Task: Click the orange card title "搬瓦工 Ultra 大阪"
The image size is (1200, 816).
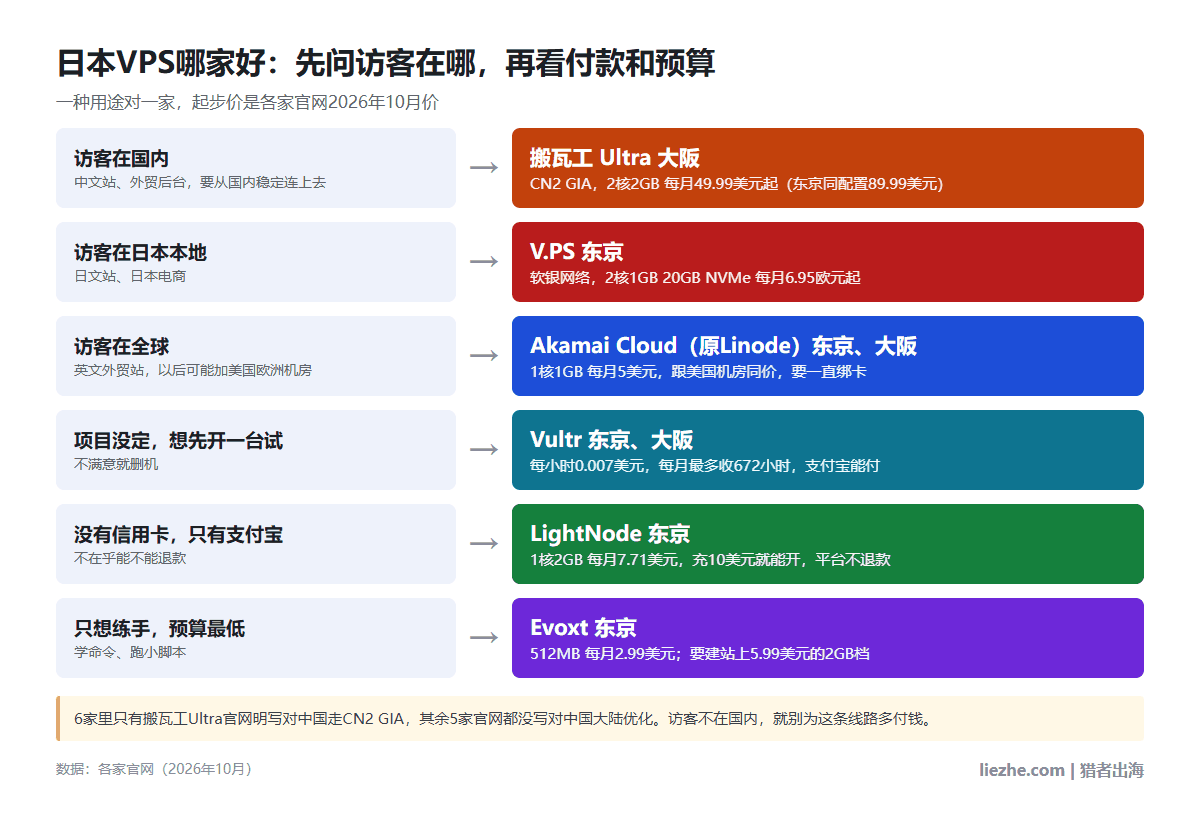Action: coord(615,157)
